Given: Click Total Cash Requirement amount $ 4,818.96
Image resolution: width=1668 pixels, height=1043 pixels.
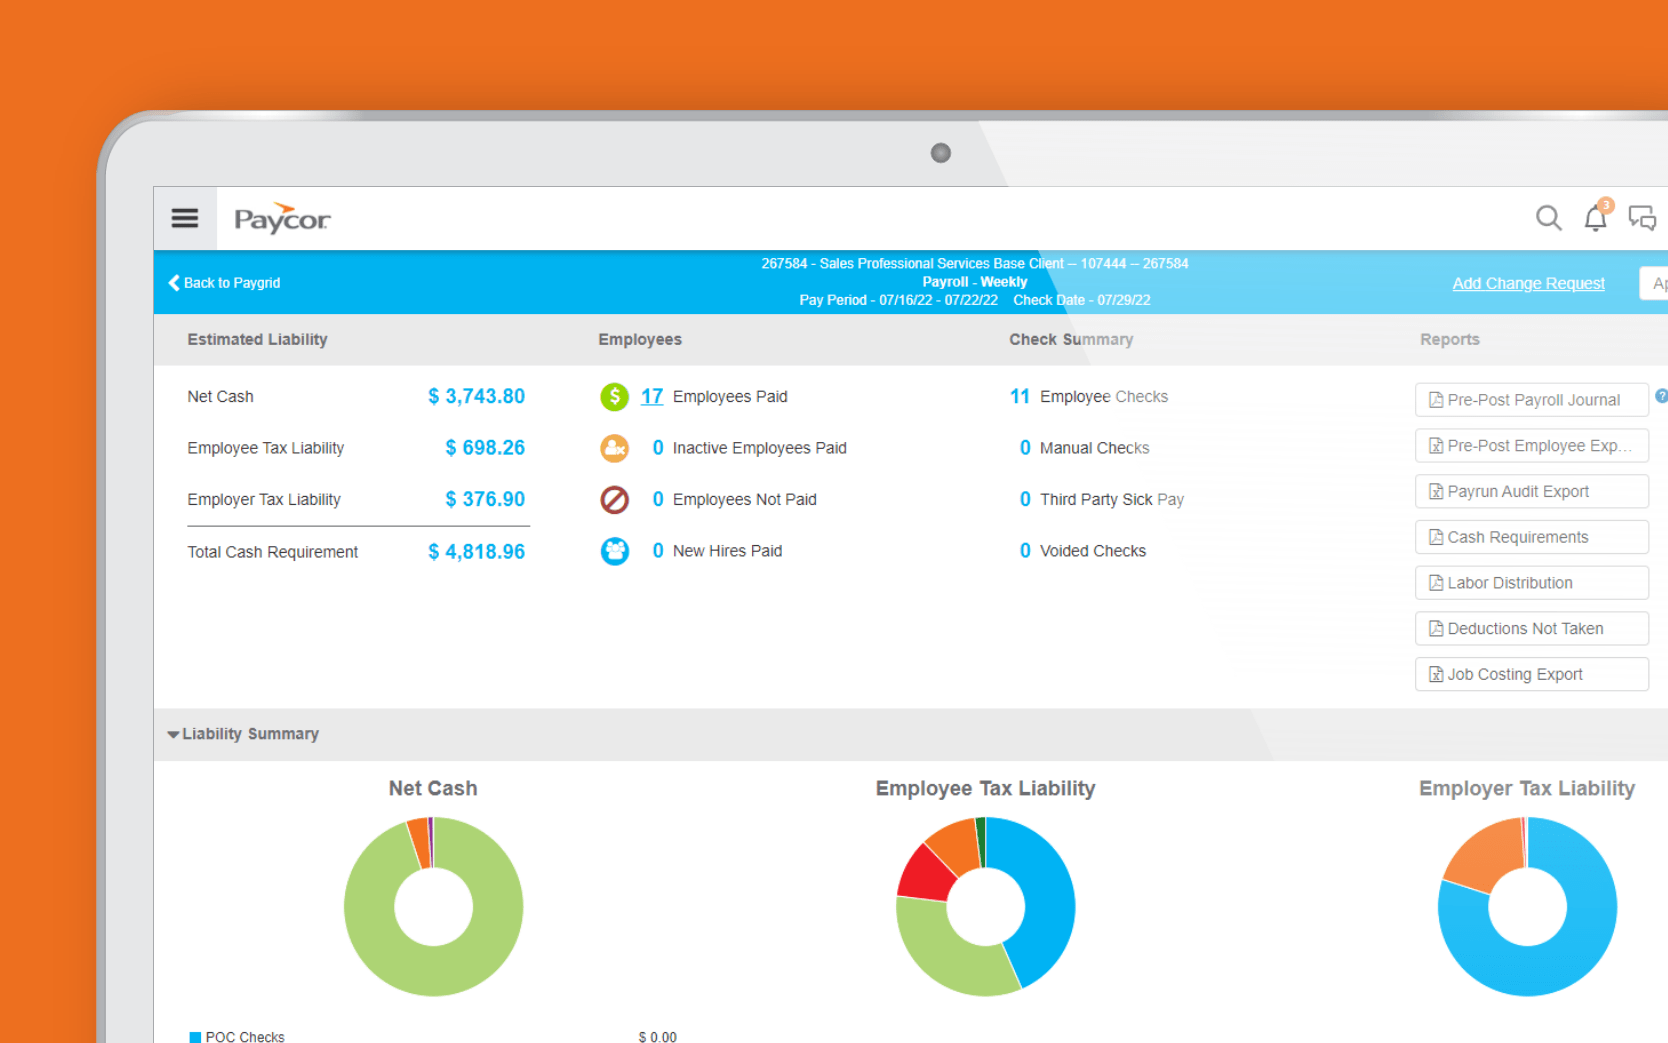Looking at the screenshot, I should pos(476,552).
